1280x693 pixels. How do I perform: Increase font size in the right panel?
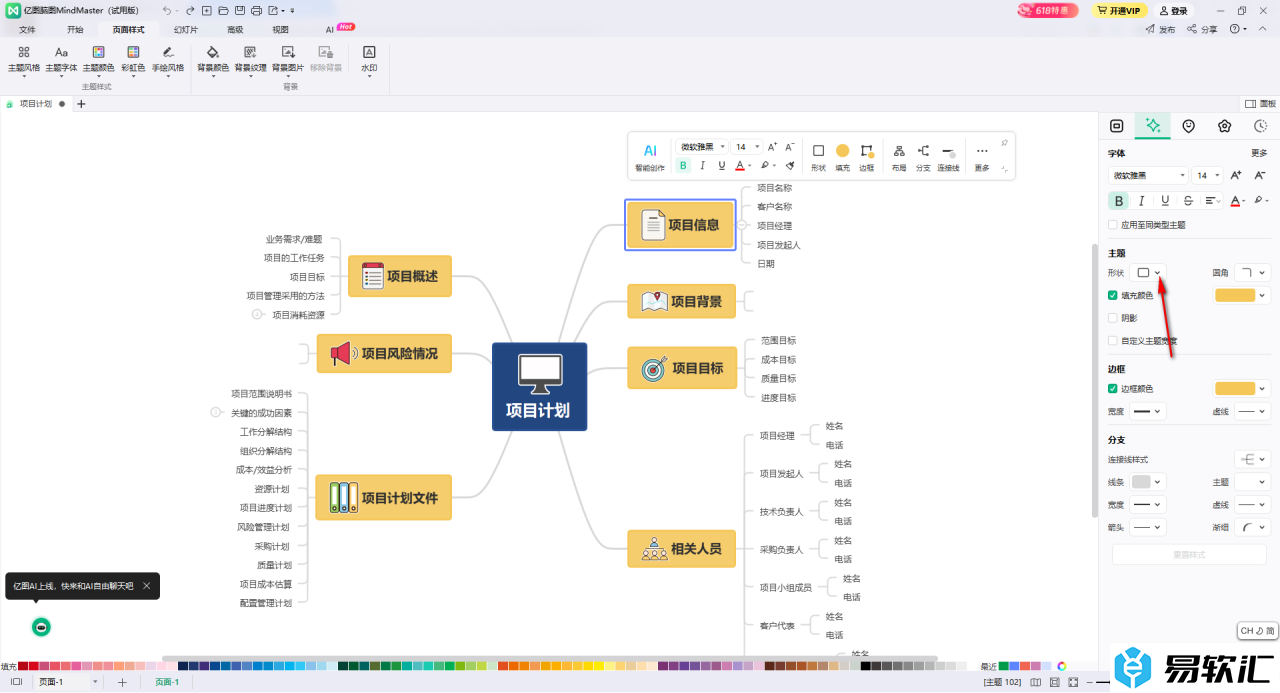(x=1236, y=175)
